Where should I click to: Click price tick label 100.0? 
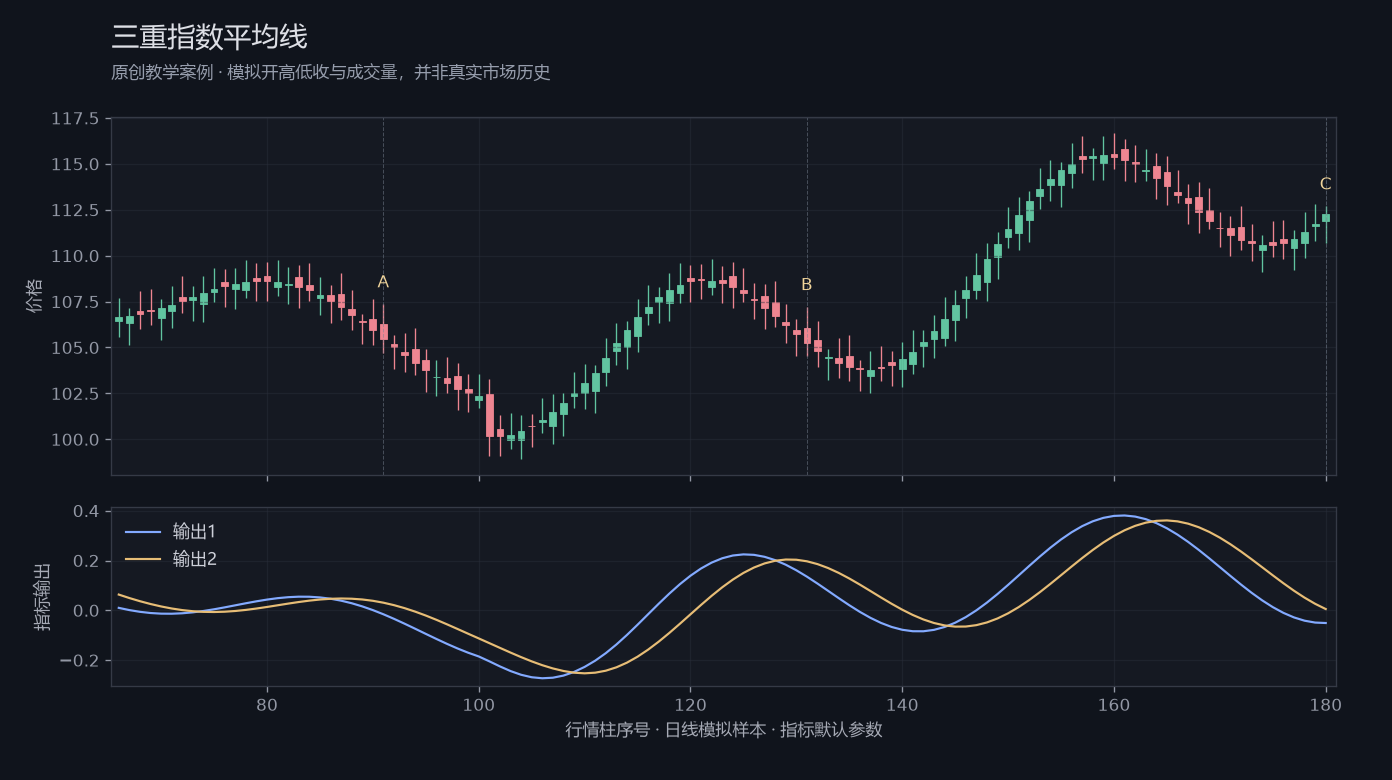click(x=75, y=440)
